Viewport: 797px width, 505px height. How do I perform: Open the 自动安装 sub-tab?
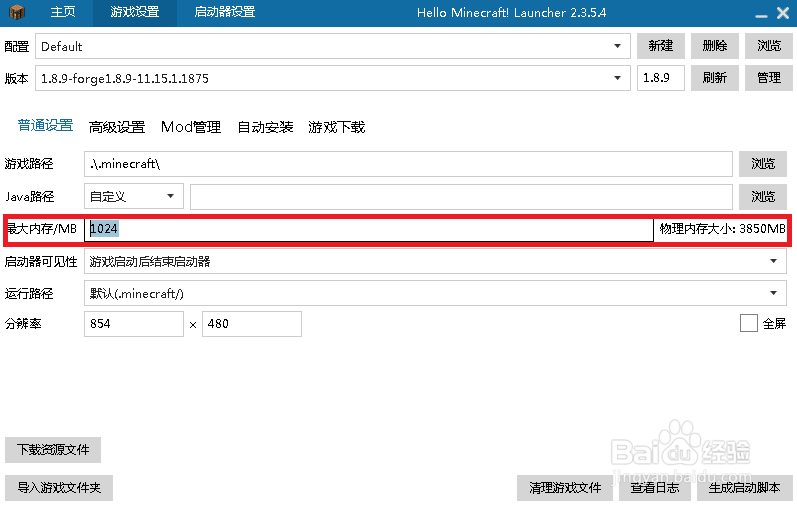(265, 127)
